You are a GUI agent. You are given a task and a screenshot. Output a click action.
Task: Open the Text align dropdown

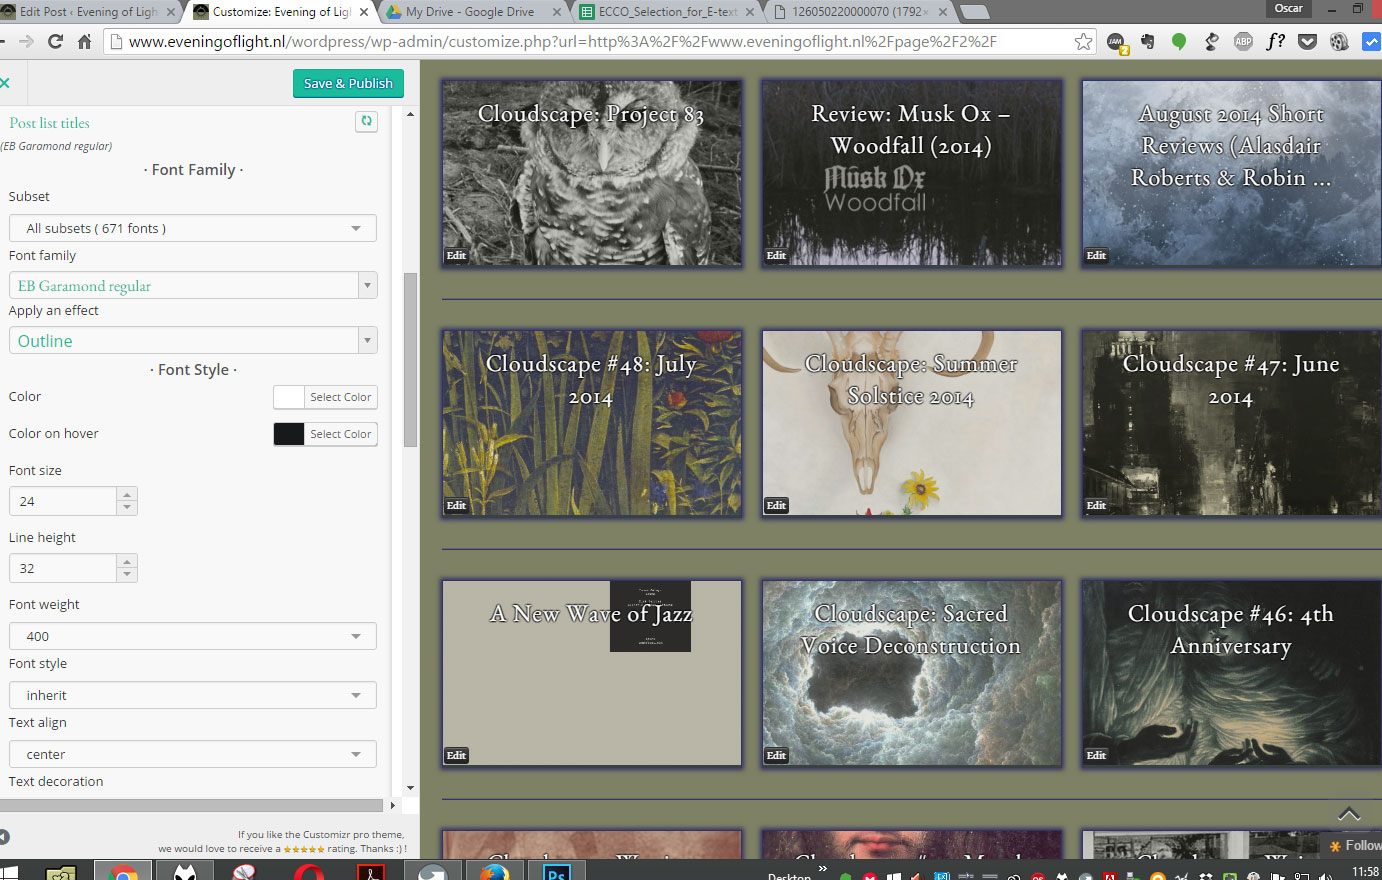[x=192, y=754]
